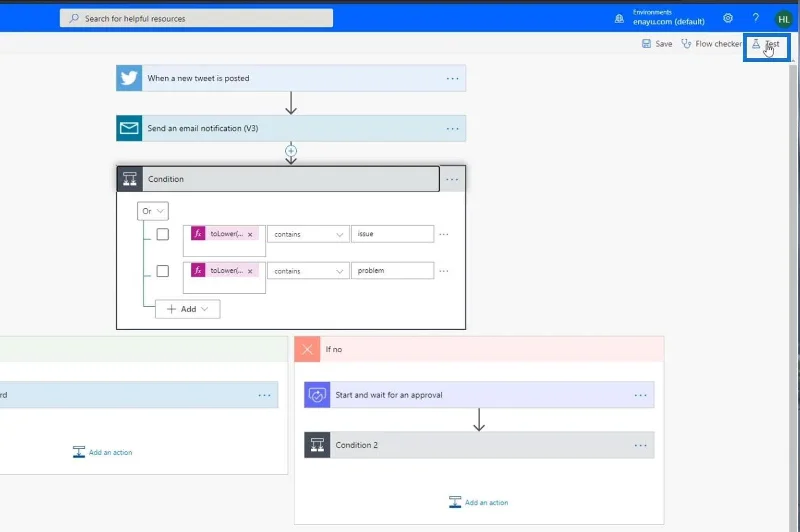This screenshot has width=800, height=532.
Task: Add an action in If no branch
Action: pos(479,502)
